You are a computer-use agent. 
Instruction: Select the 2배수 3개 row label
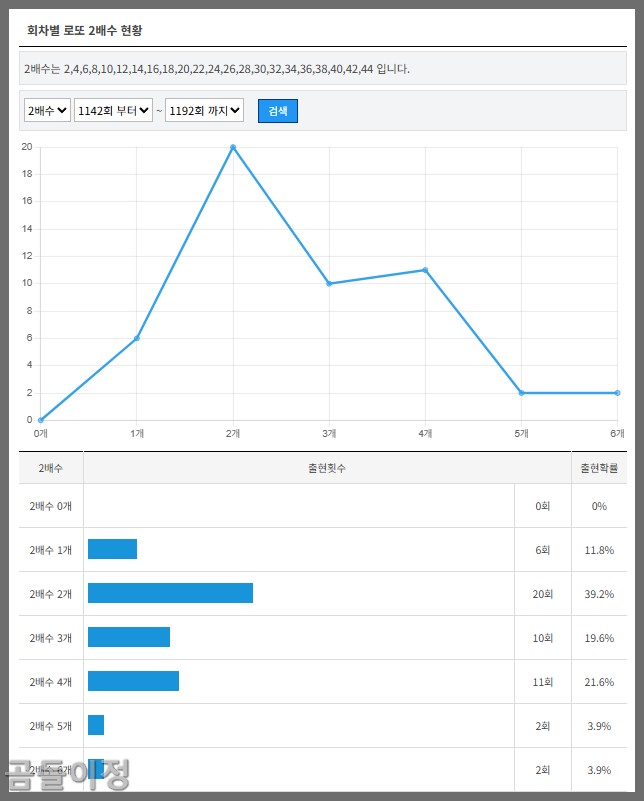51,638
